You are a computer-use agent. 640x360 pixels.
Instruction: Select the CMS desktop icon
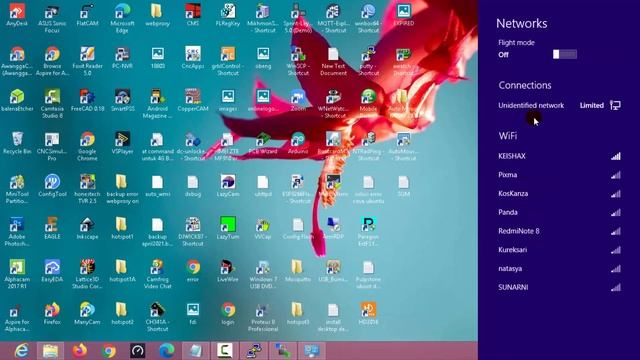pyautogui.click(x=193, y=15)
